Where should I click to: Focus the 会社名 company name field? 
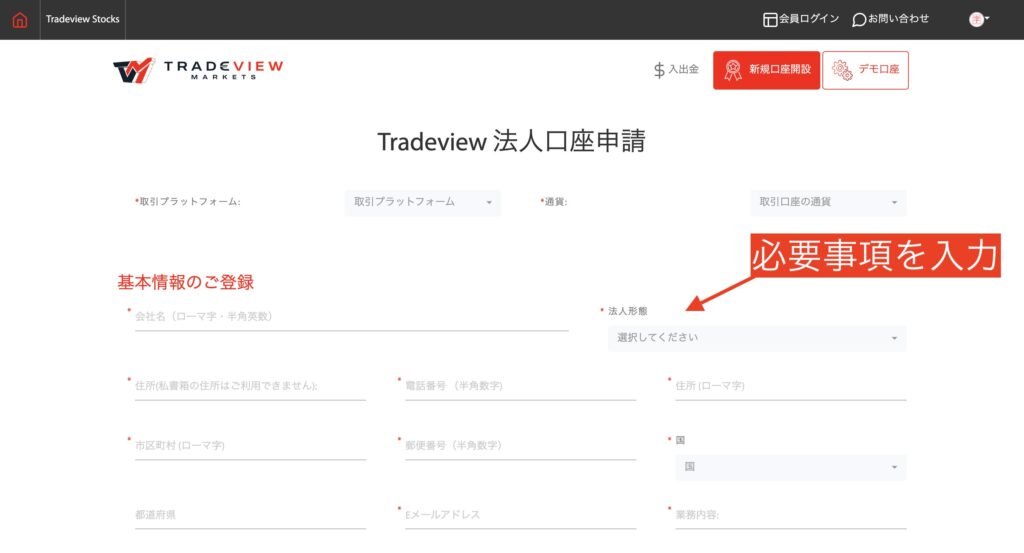point(351,317)
